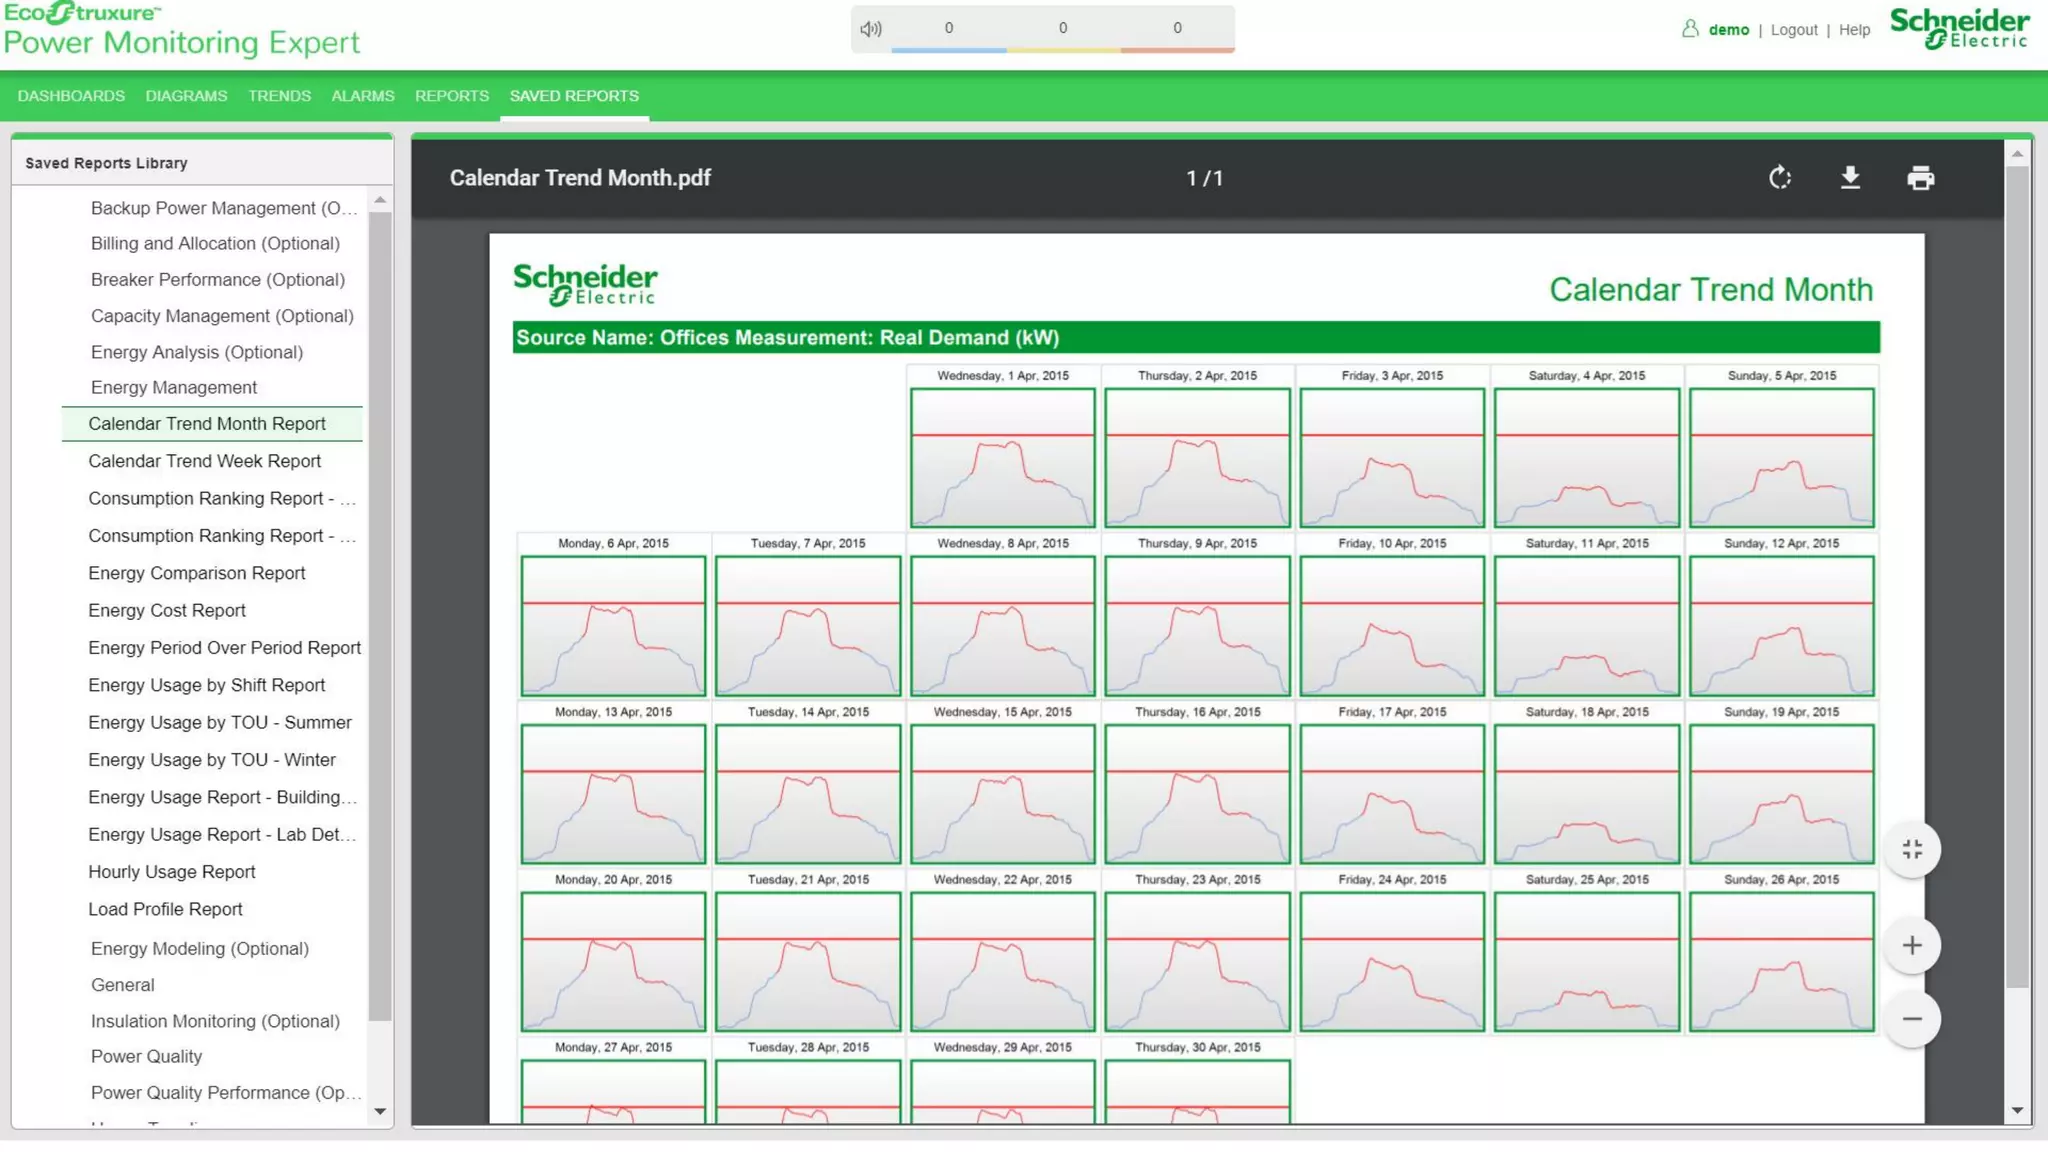Select the Energy Cost Report

point(166,610)
